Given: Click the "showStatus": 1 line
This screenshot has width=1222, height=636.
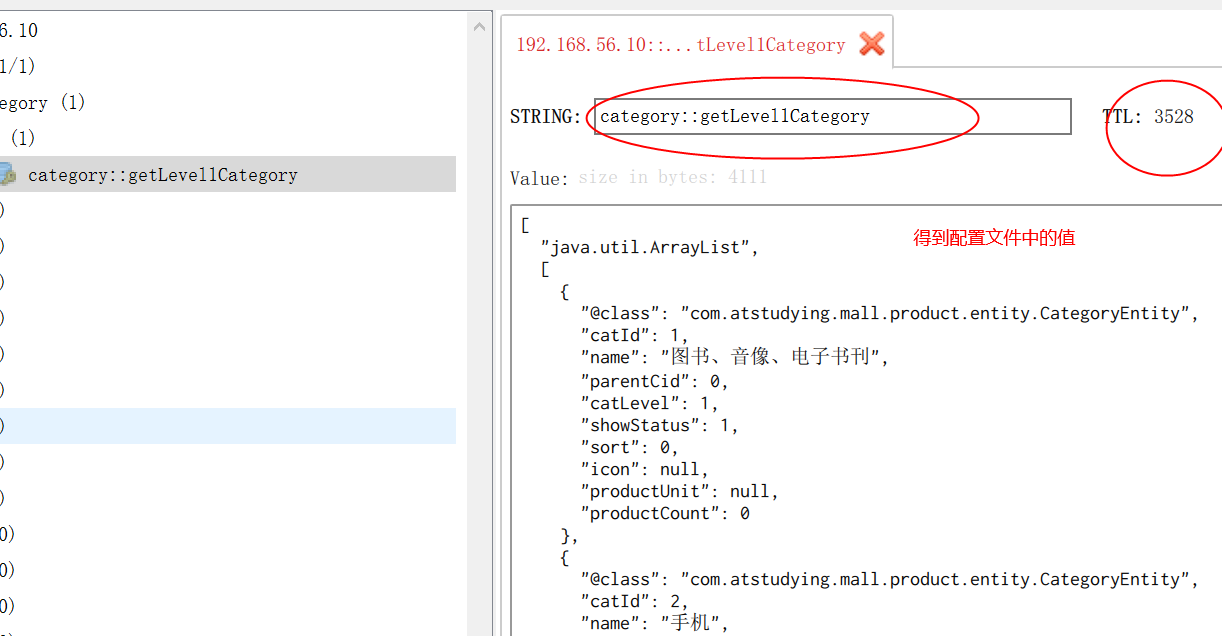Looking at the screenshot, I should tap(660, 425).
